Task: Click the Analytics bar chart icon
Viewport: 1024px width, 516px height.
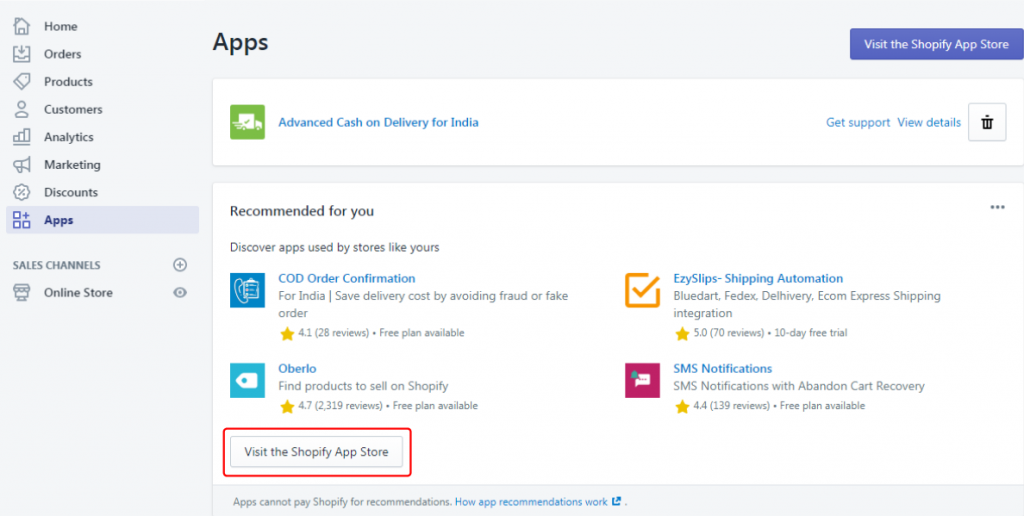Action: click(x=22, y=137)
